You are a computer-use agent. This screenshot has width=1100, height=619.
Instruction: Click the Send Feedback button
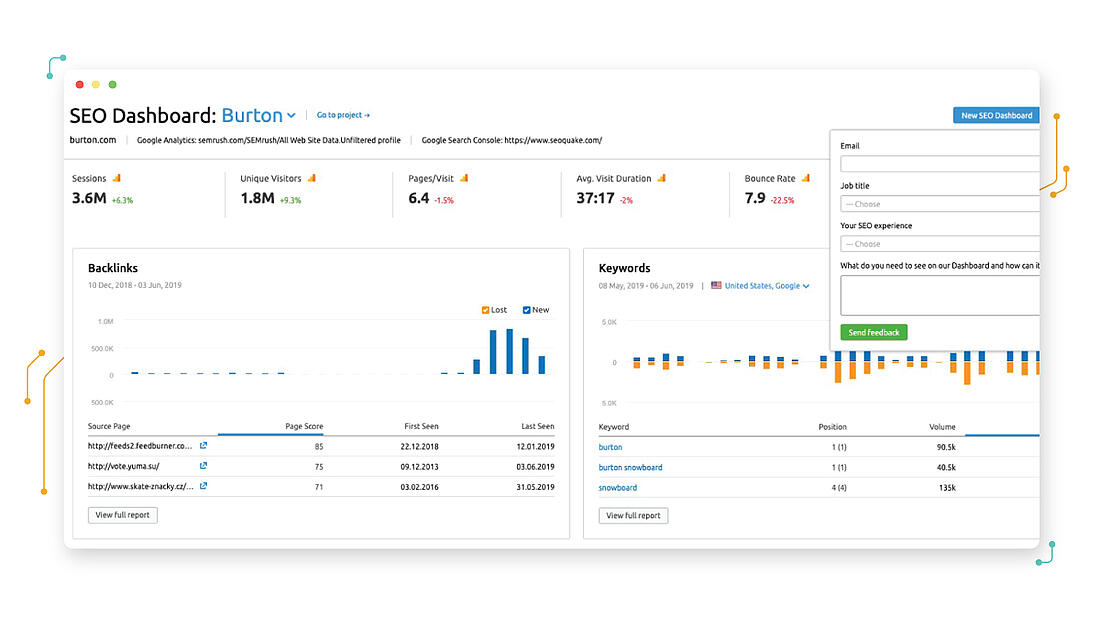click(x=873, y=332)
